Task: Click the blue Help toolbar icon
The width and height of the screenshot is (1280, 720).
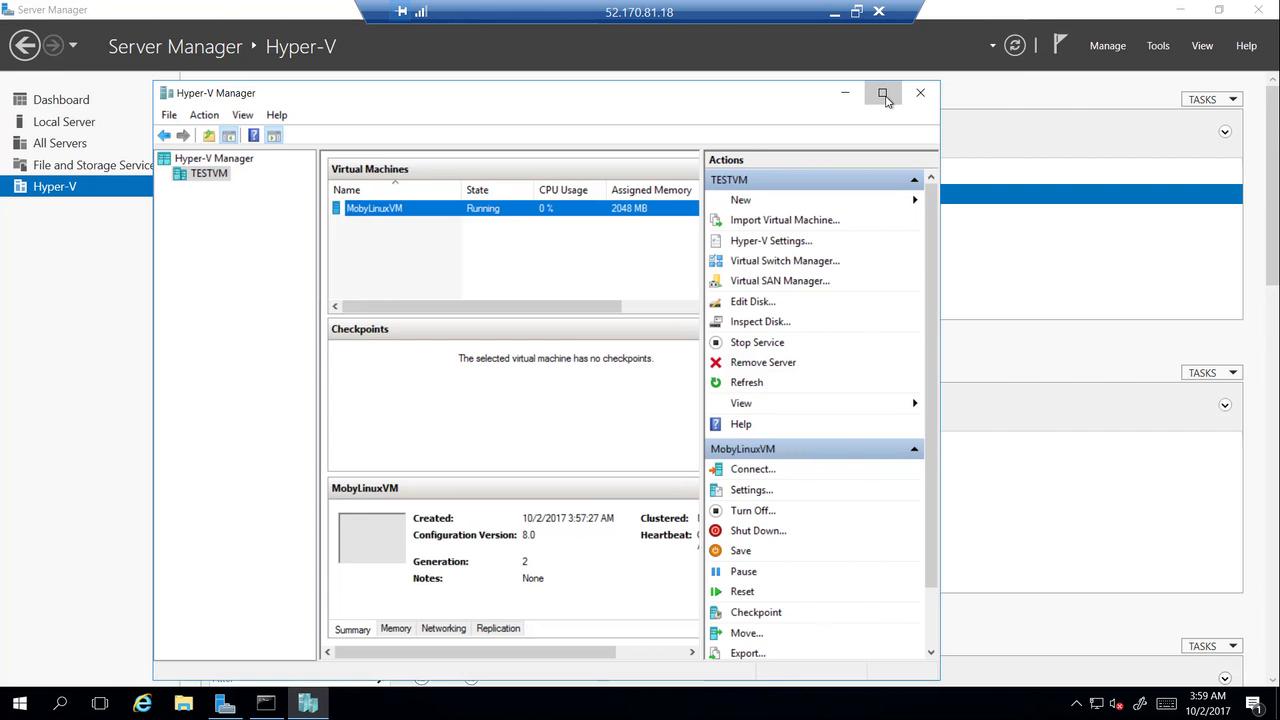Action: (253, 136)
